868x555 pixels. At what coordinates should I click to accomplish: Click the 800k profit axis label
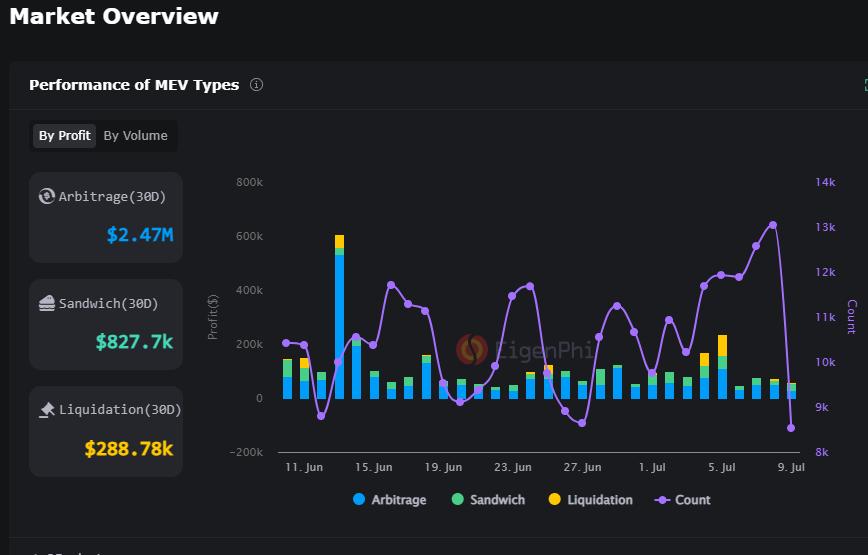(x=249, y=182)
